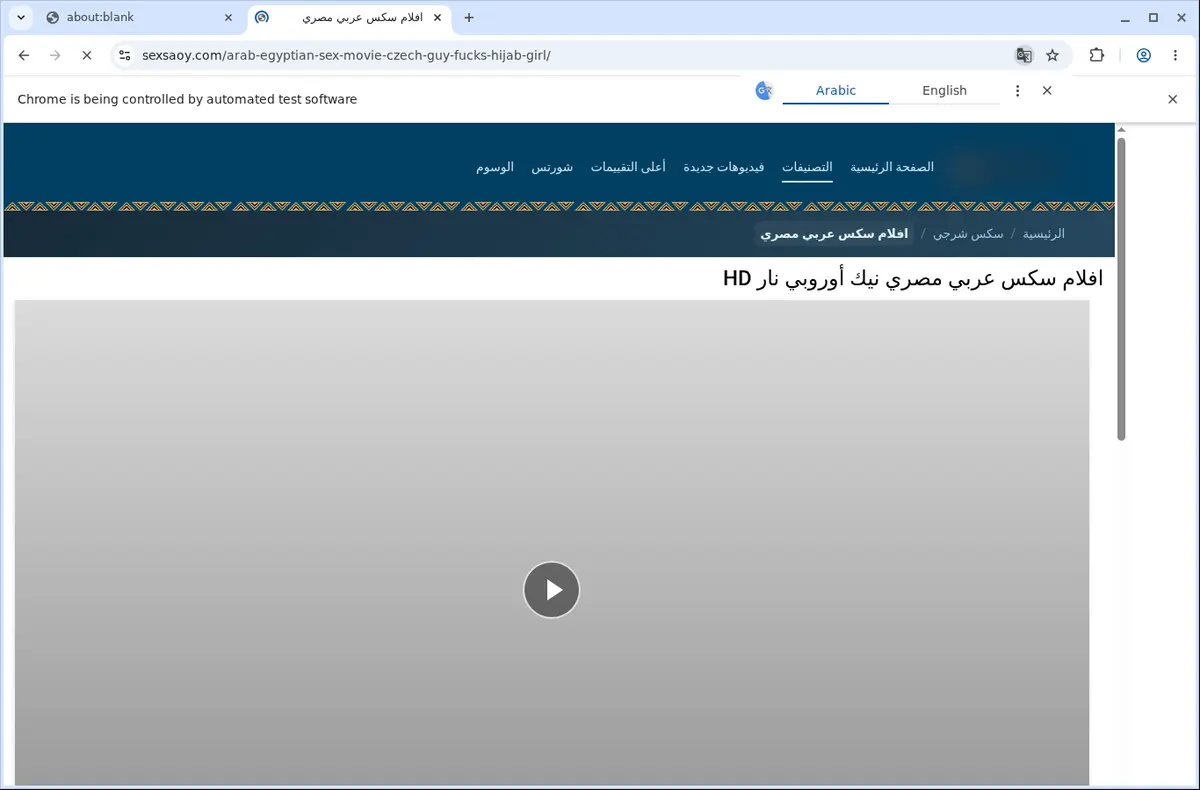Image resolution: width=1200 pixels, height=790 pixels.
Task: Open the tab search dropdown arrow
Action: (x=20, y=17)
